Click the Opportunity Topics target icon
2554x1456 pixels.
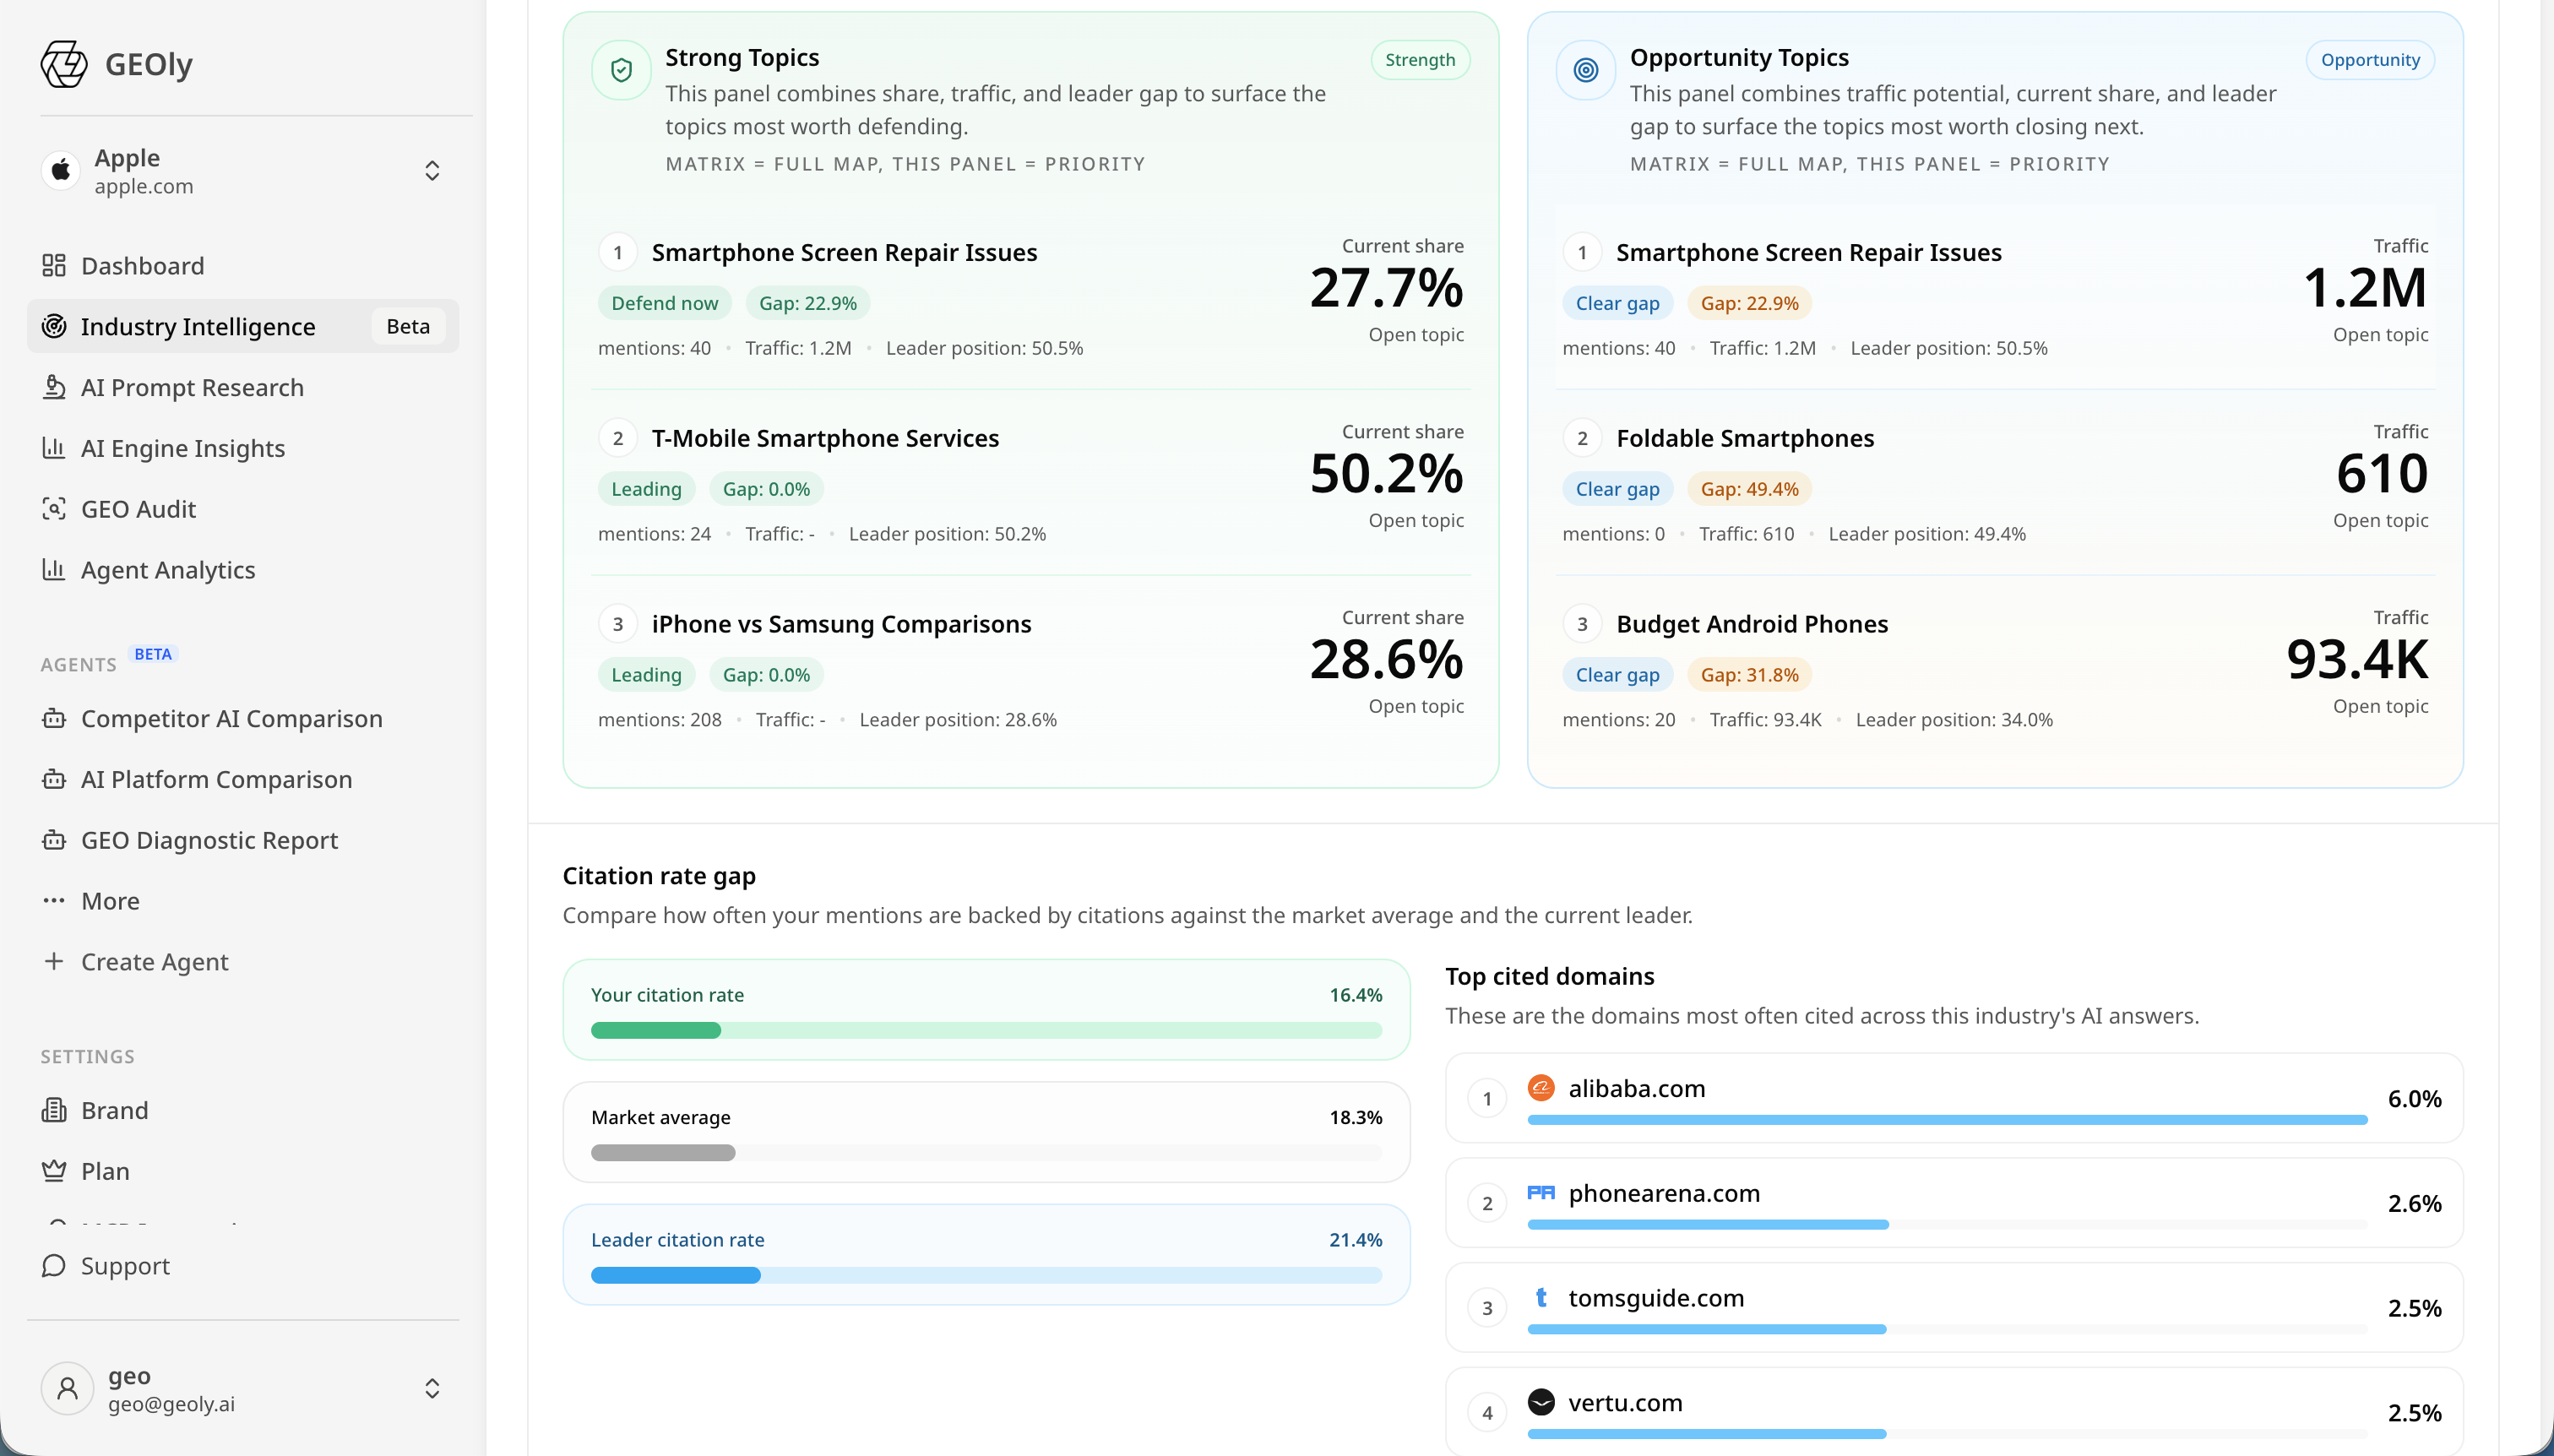pos(1586,70)
